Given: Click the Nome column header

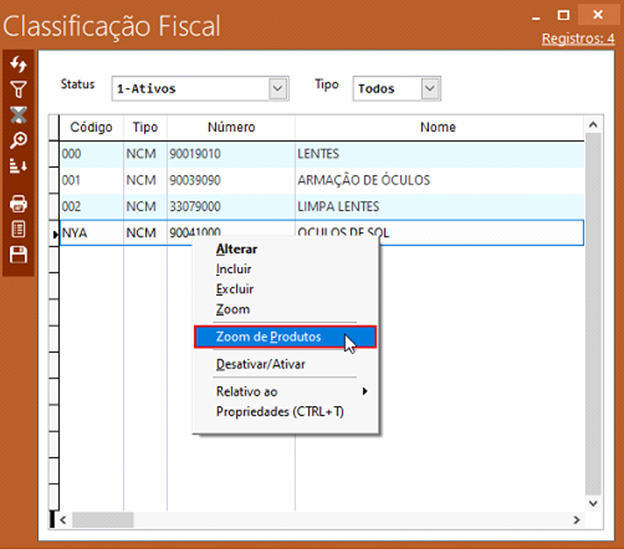Looking at the screenshot, I should pos(438,128).
